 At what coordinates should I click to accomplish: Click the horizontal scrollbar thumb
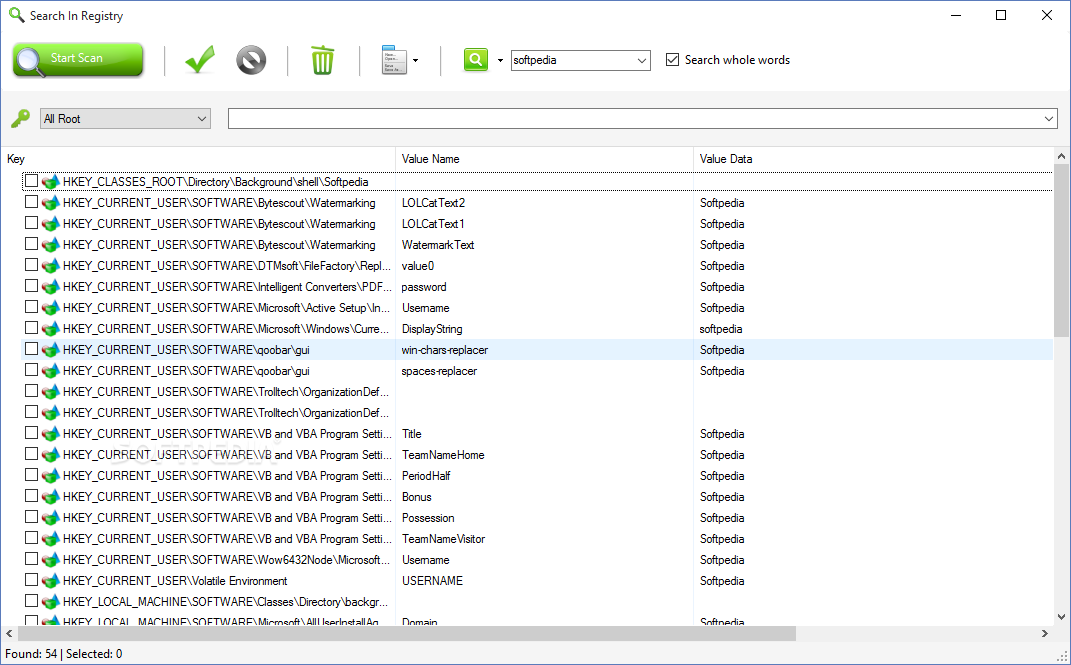[x=406, y=634]
